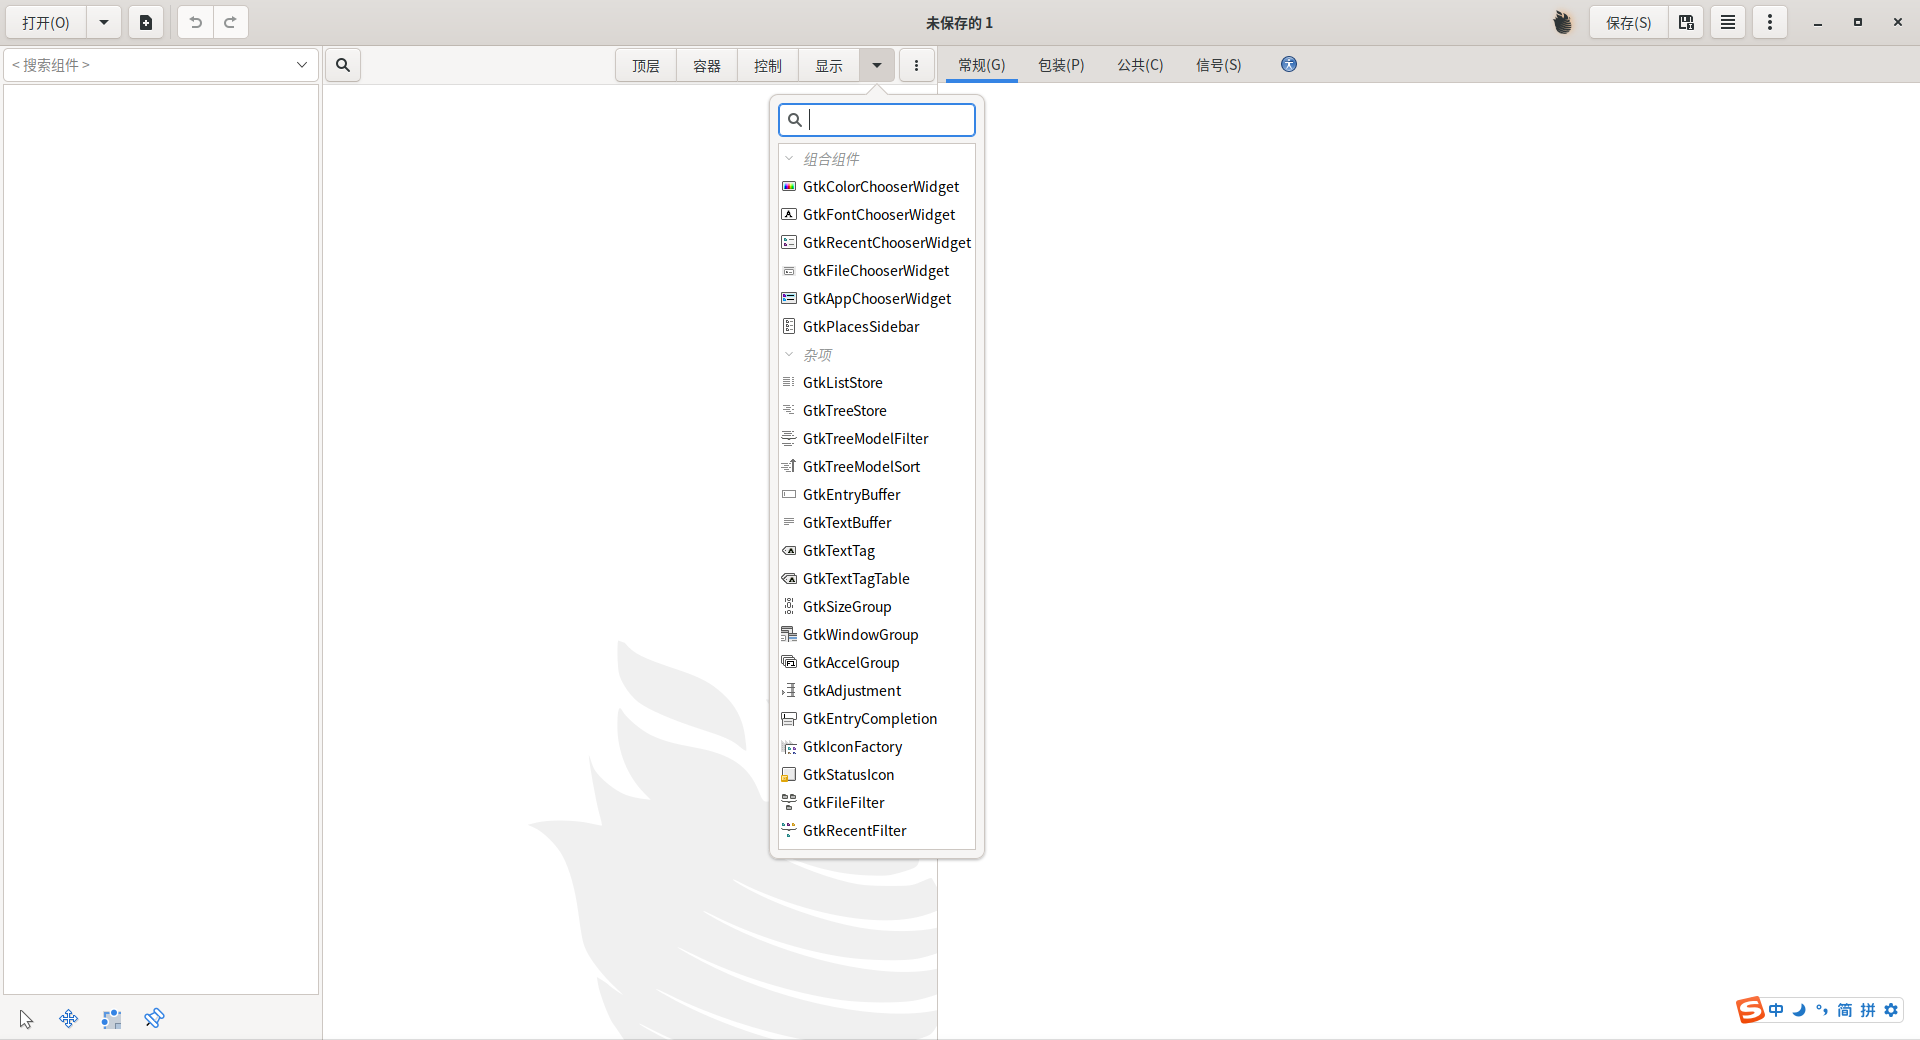
Task: Activate the drag and resize mode icon
Action: pyautogui.click(x=68, y=1018)
